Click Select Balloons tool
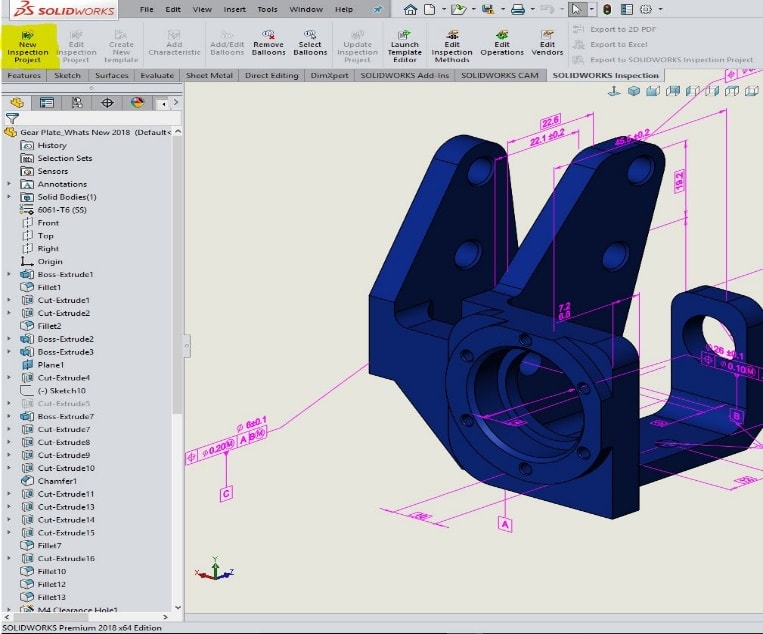The image size is (763, 634). (x=310, y=43)
